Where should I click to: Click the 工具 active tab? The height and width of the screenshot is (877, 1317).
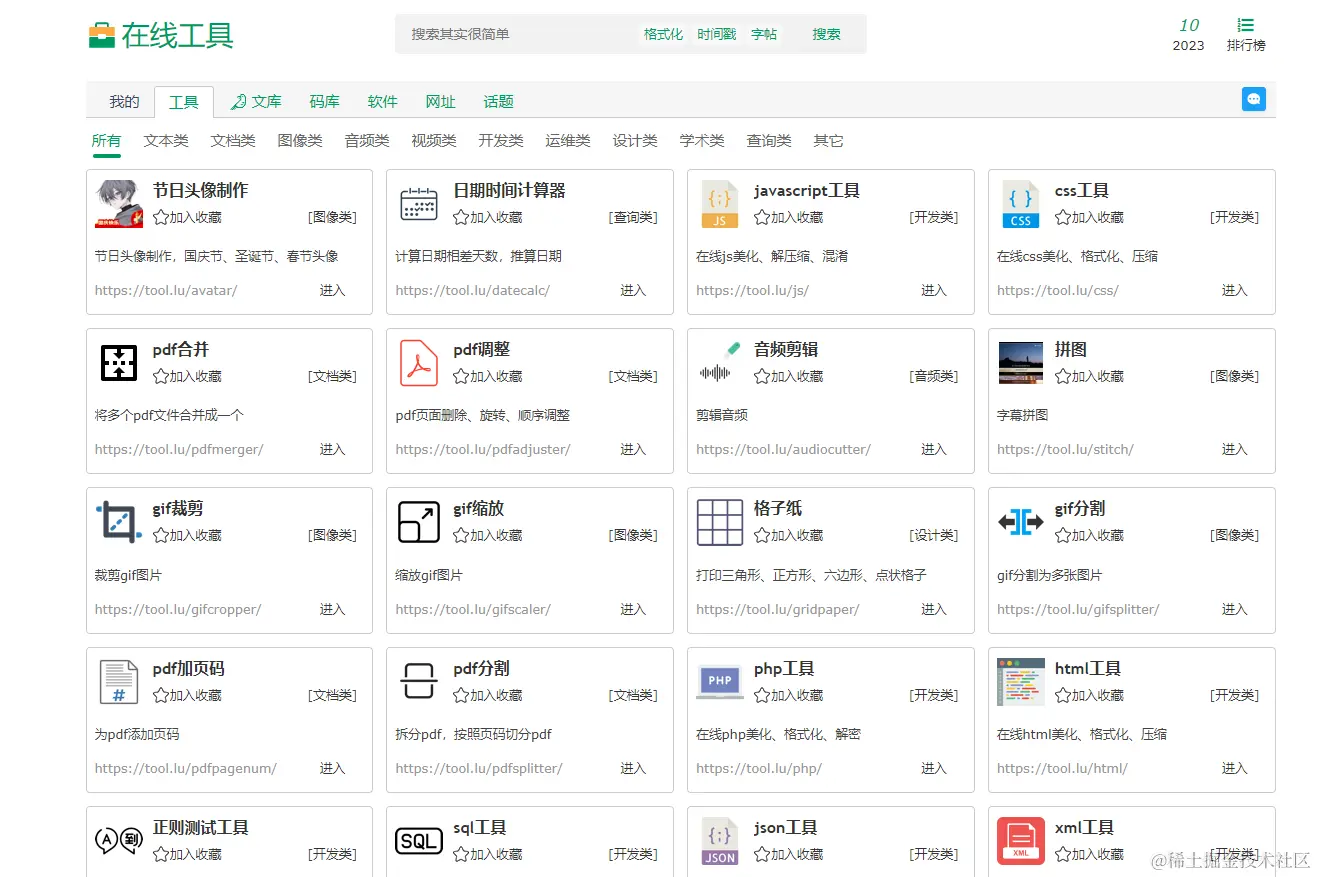(x=184, y=102)
